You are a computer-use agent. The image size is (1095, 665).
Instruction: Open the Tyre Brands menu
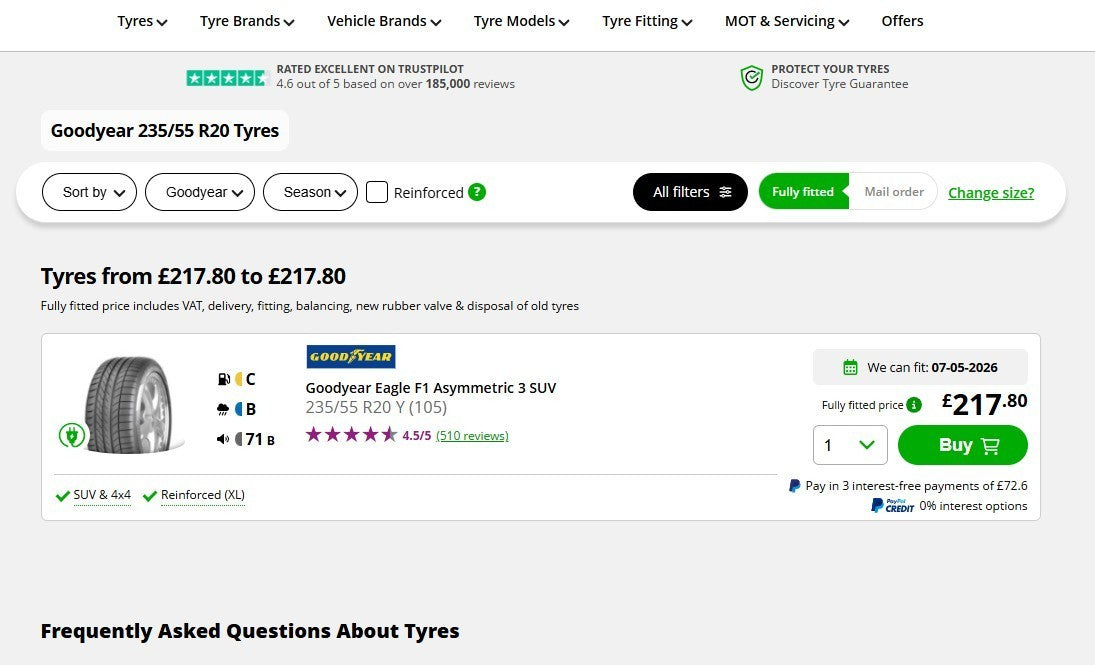coord(247,21)
